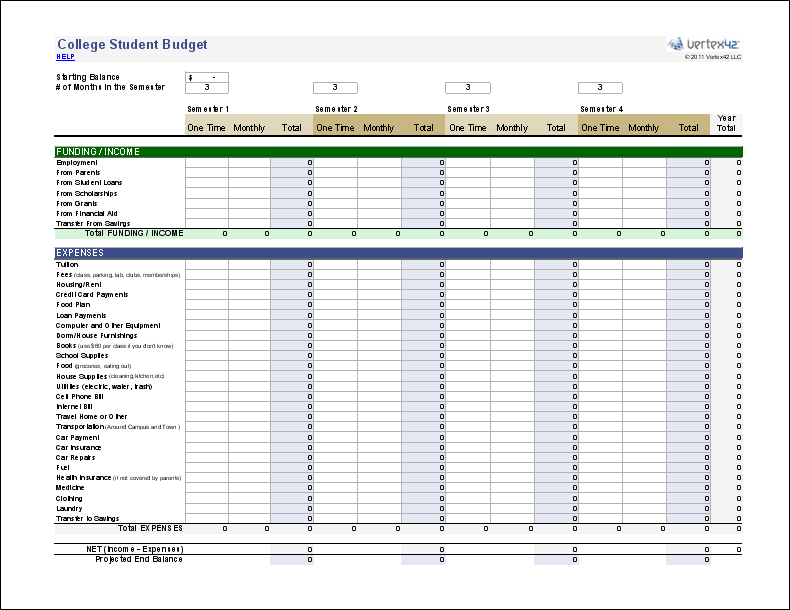
Task: Select the Projected End Balance label
Action: (138, 559)
